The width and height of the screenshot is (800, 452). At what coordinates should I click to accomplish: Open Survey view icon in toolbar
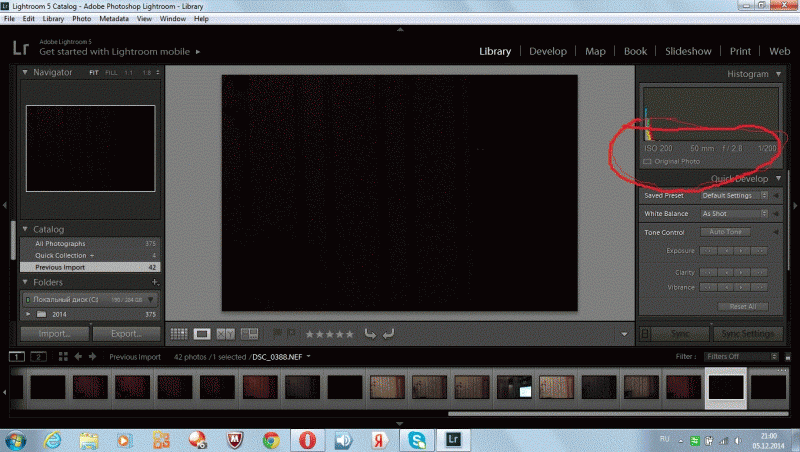tap(249, 334)
